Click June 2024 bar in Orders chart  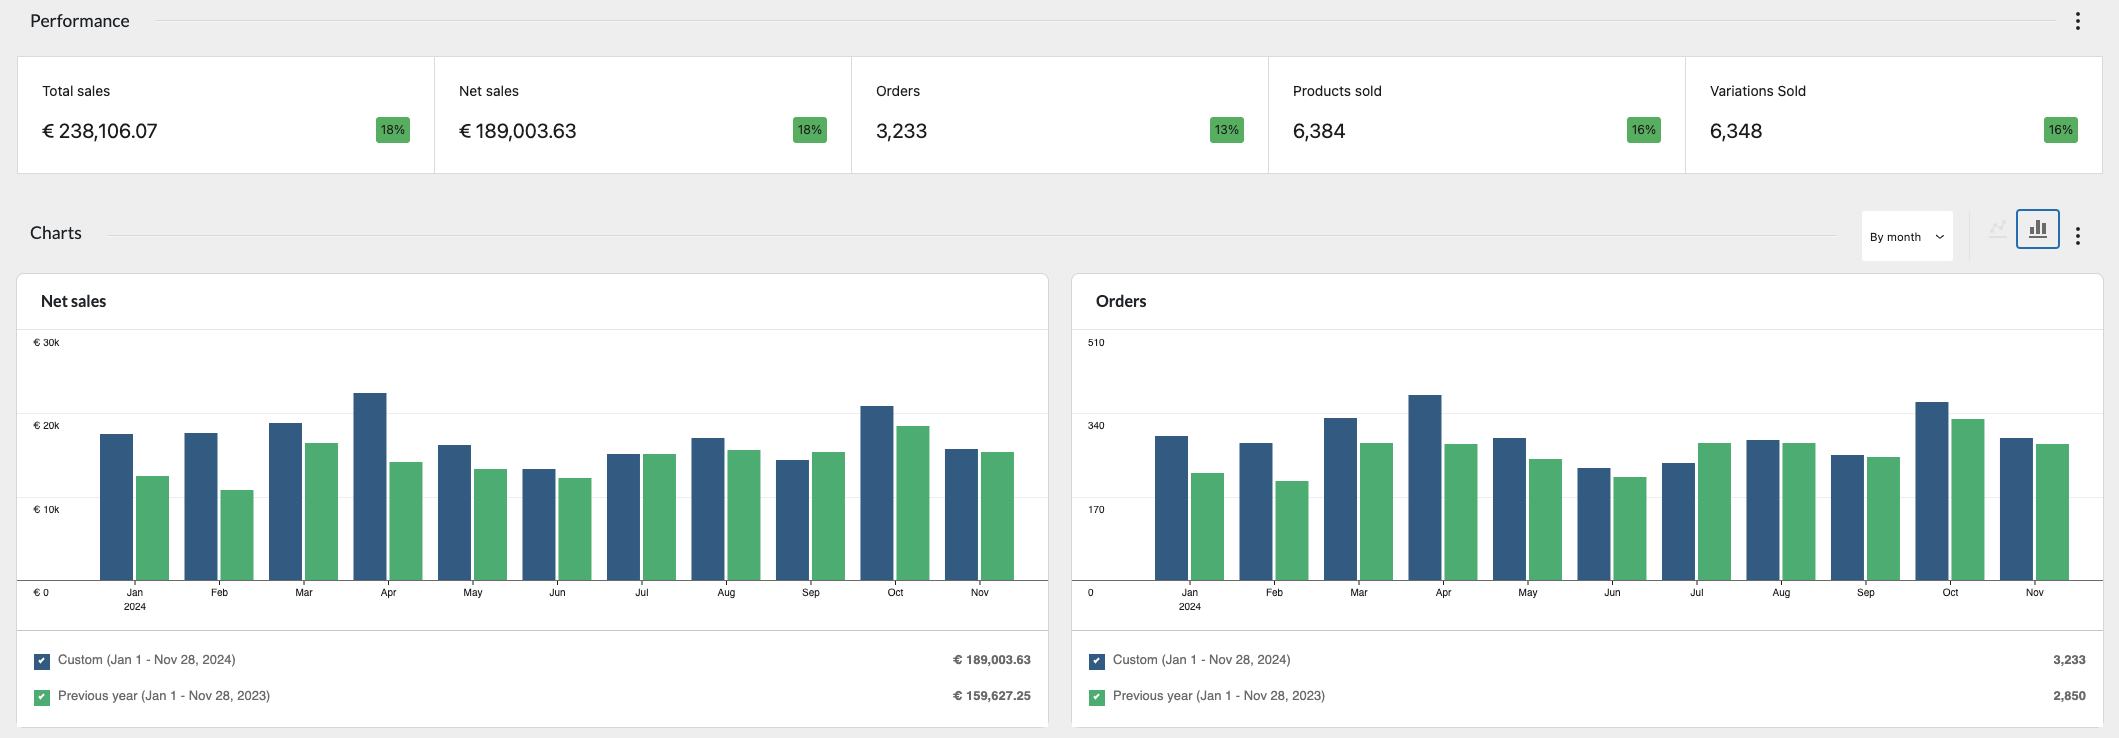[x=1594, y=524]
